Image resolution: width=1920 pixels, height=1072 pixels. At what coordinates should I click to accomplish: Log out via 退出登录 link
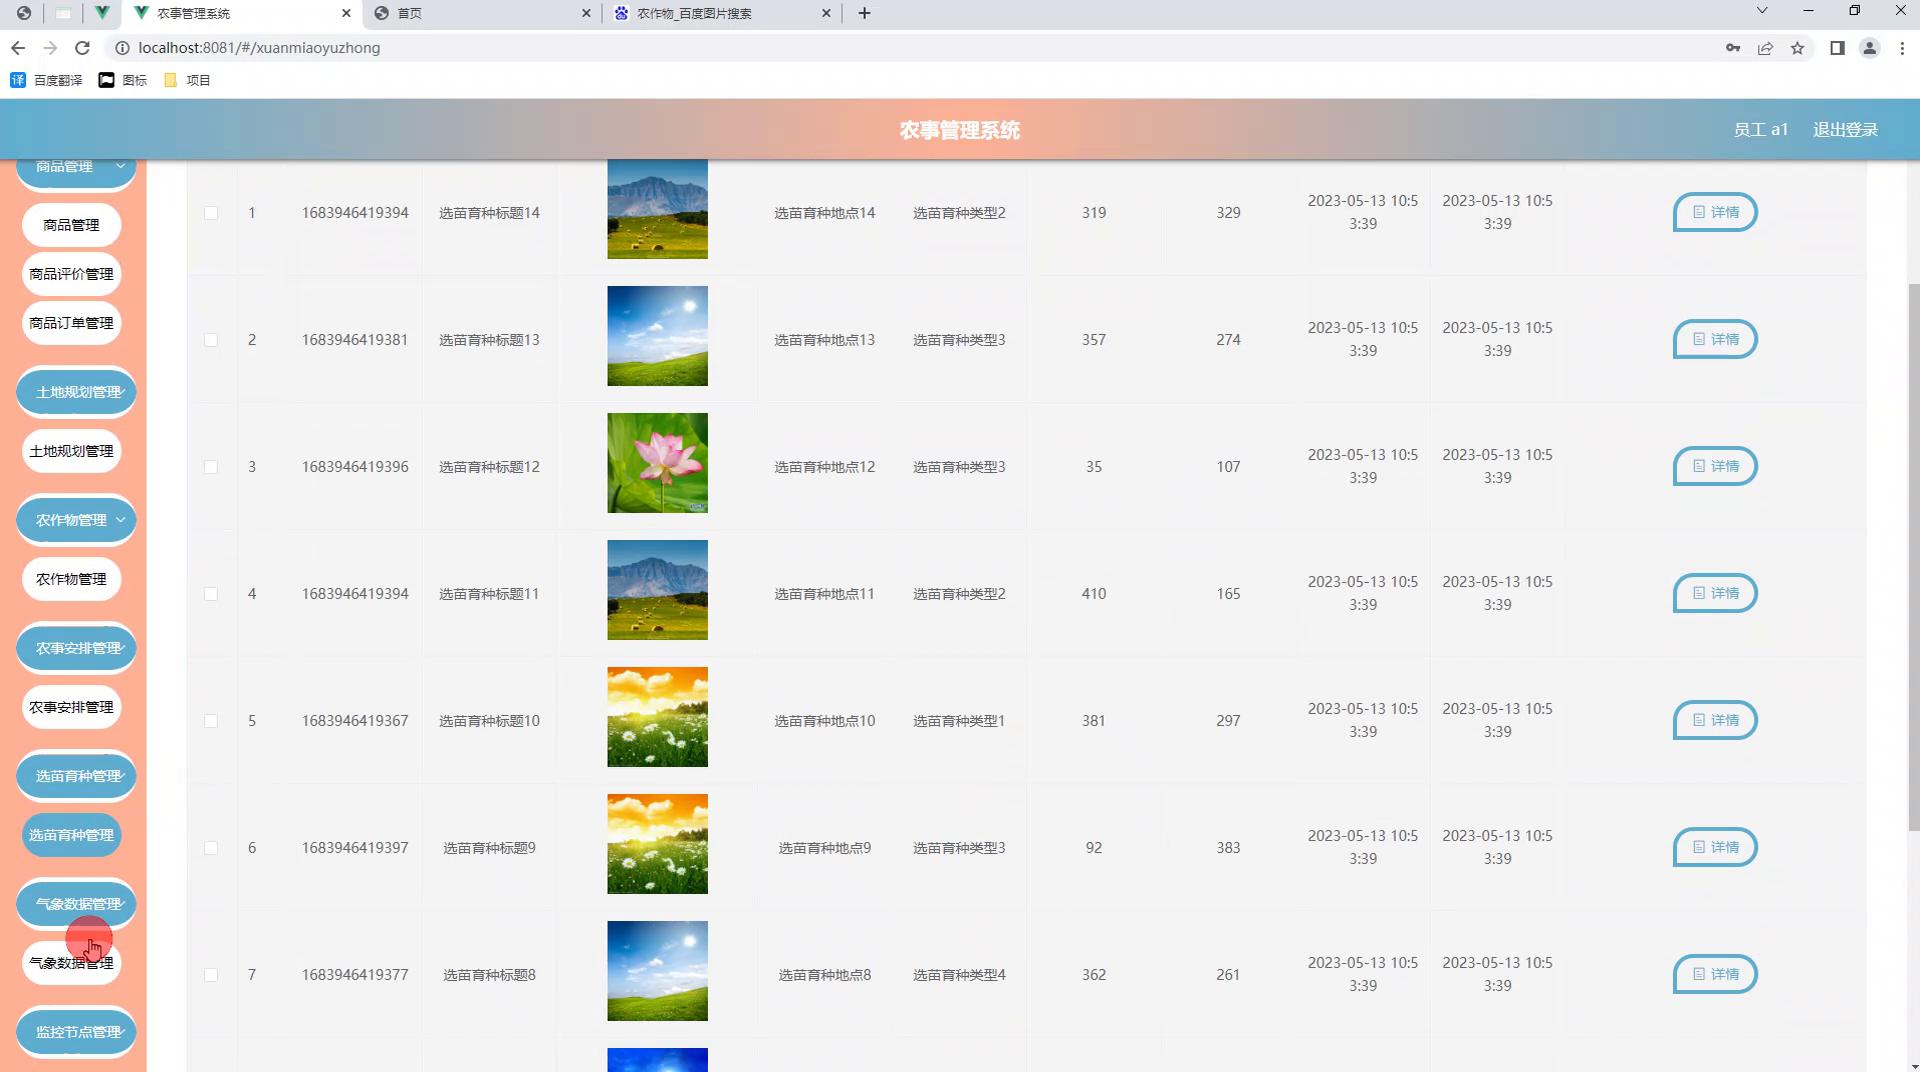(1845, 130)
